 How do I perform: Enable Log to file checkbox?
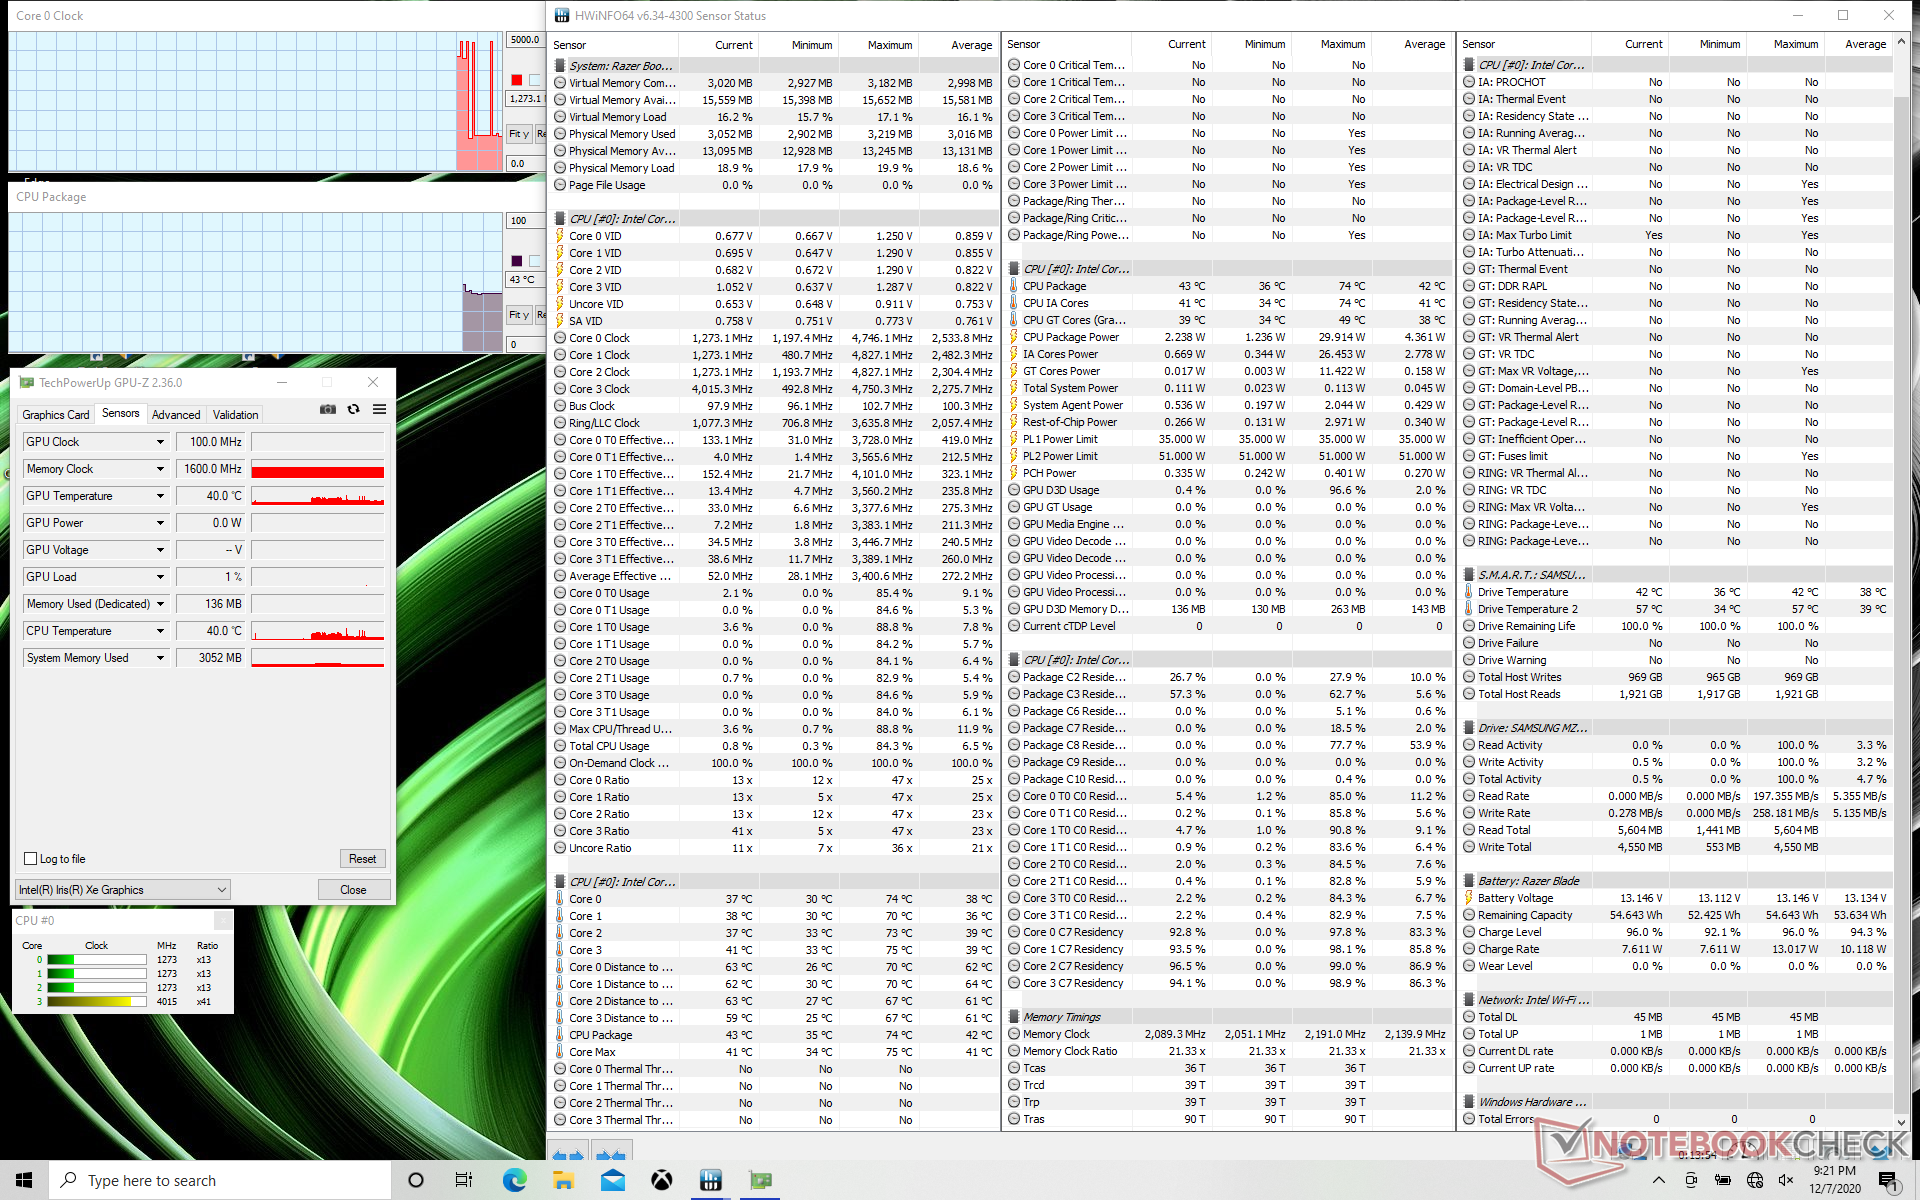pyautogui.click(x=31, y=859)
